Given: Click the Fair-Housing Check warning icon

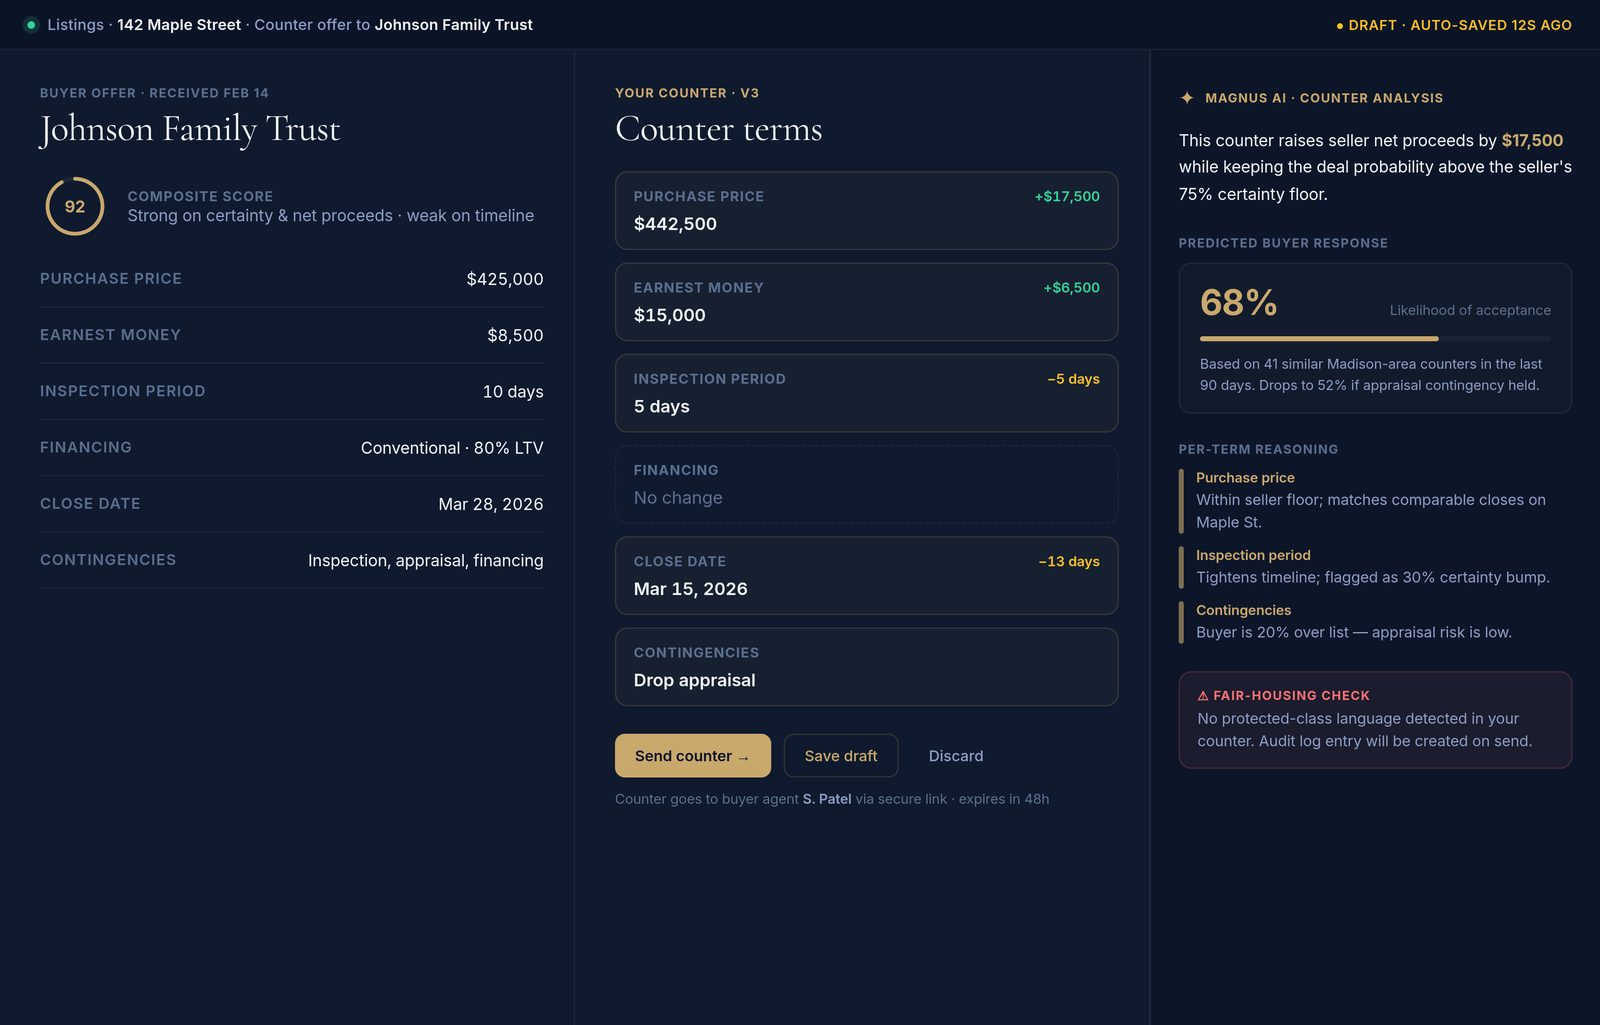Looking at the screenshot, I should point(1203,695).
